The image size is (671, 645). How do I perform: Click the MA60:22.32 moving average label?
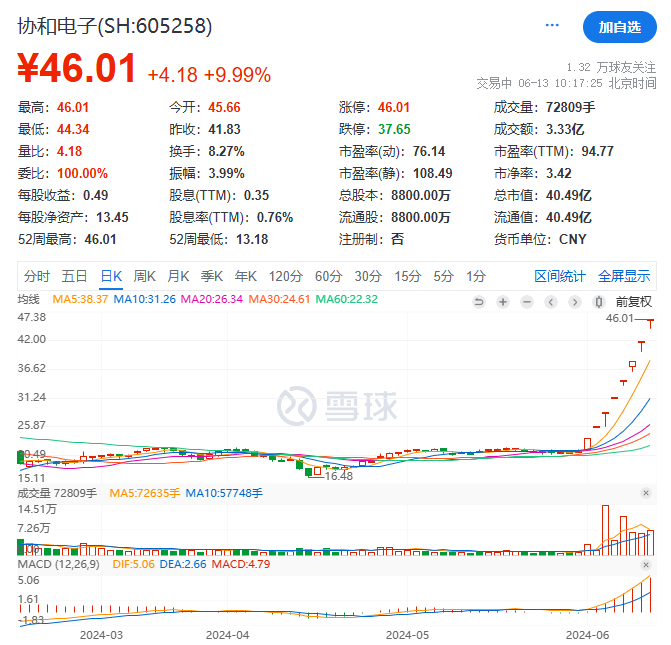(x=347, y=299)
